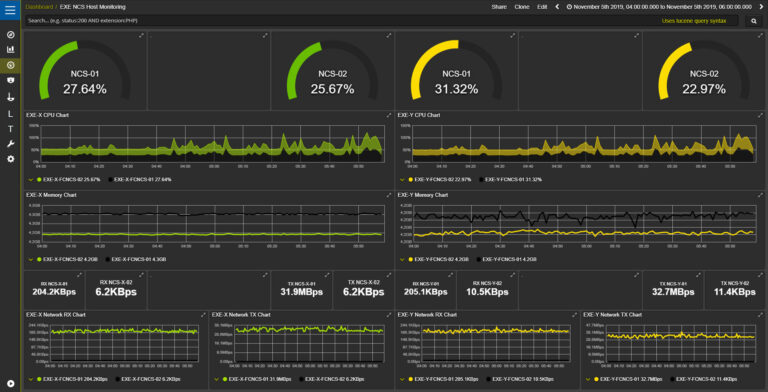Open Management gear icon in sidebar
This screenshot has height=392, width=768.
pos(10,159)
